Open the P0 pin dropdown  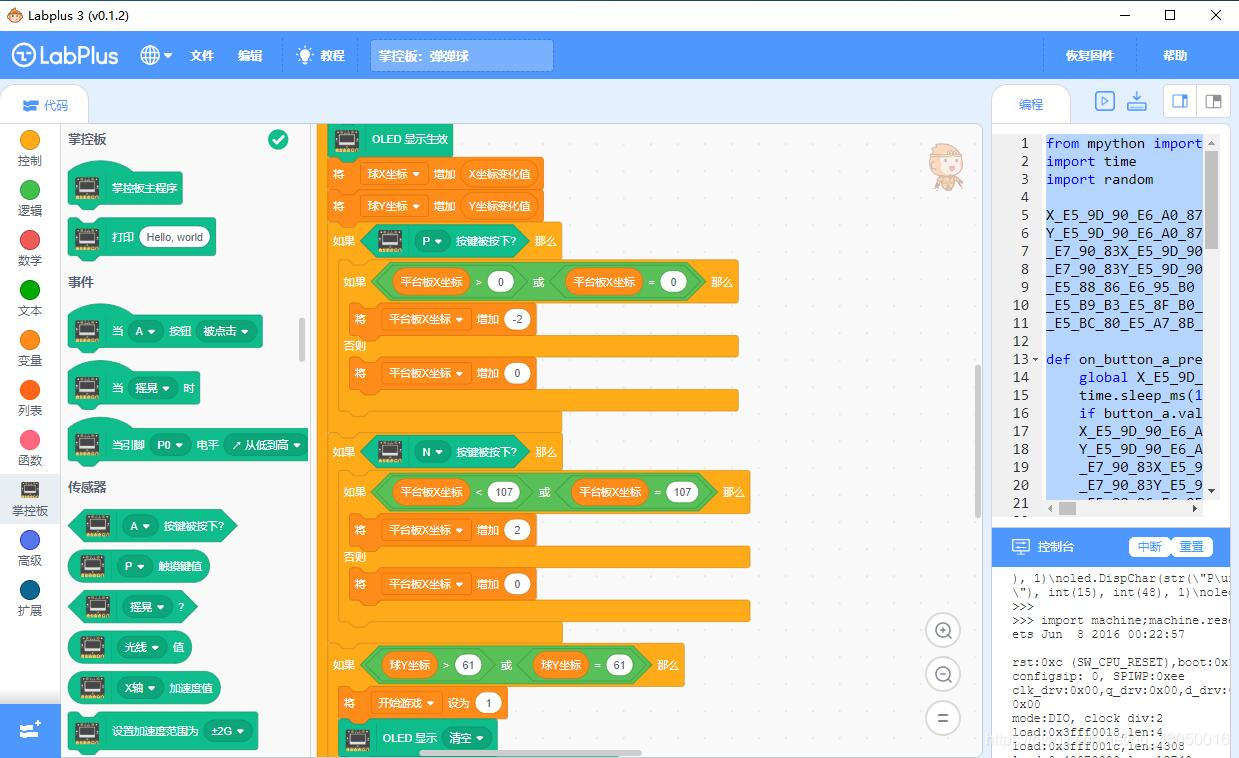(171, 445)
